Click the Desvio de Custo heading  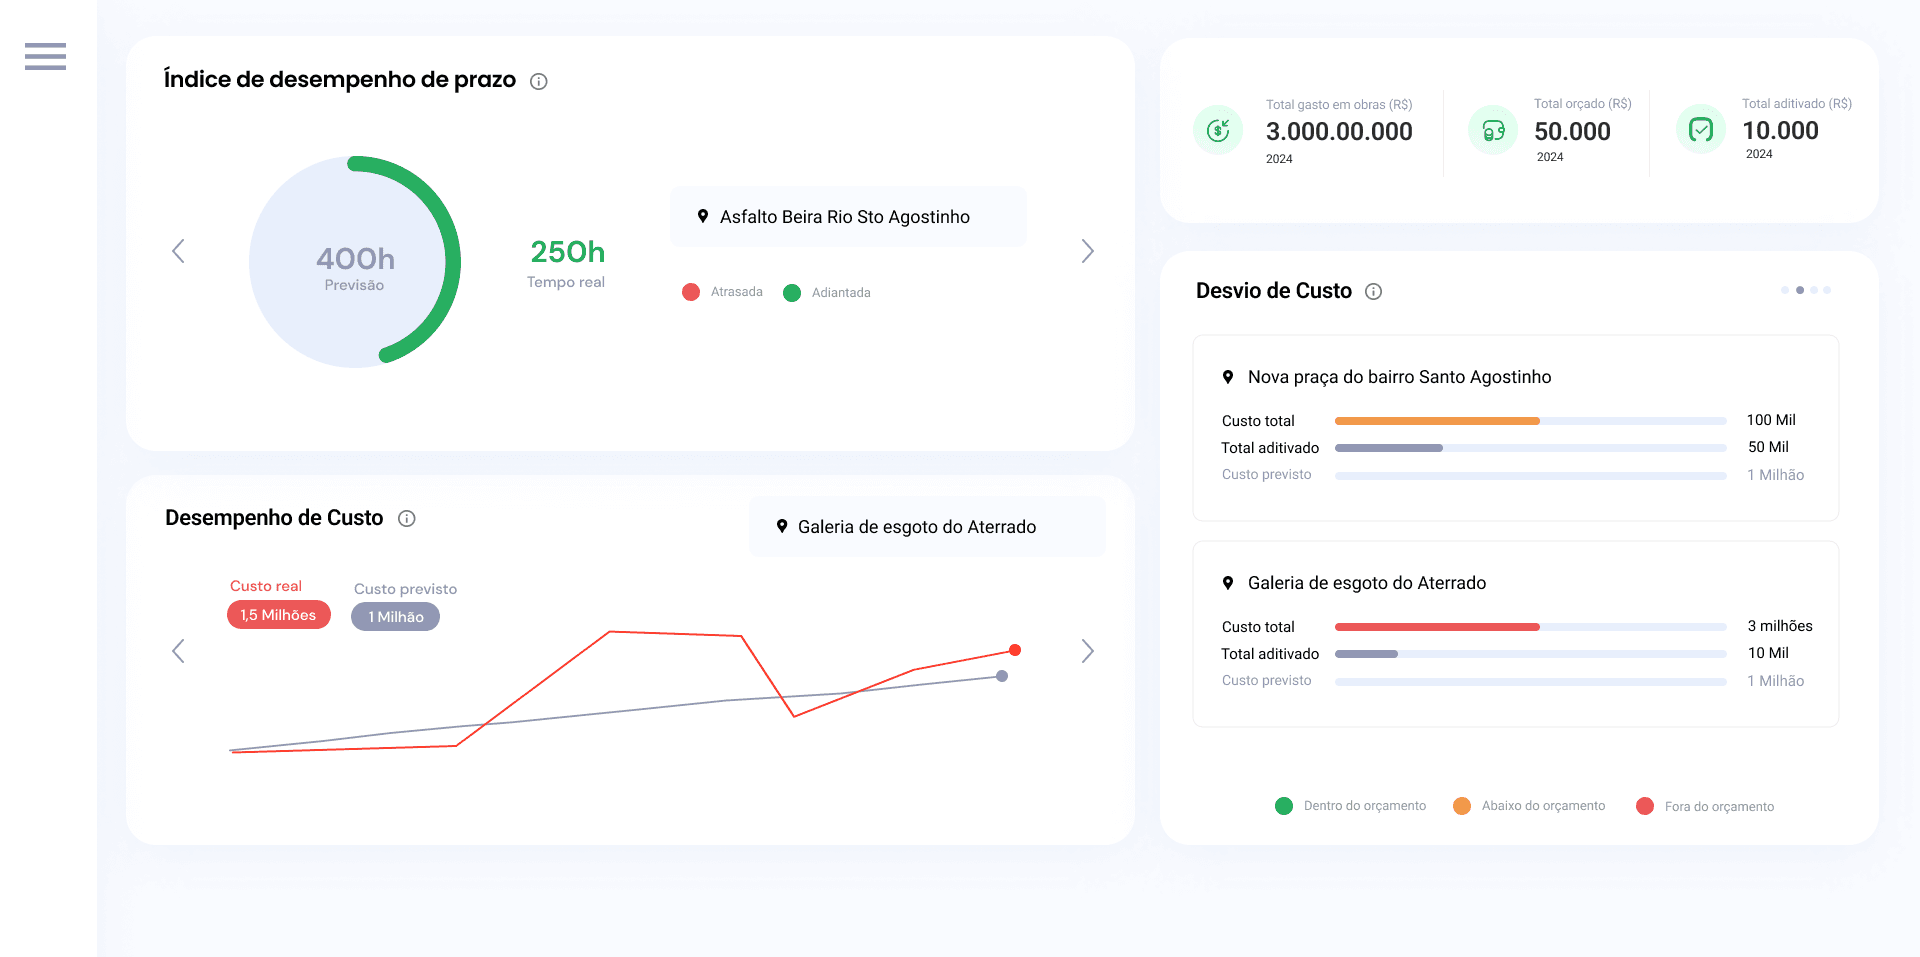tap(1274, 291)
